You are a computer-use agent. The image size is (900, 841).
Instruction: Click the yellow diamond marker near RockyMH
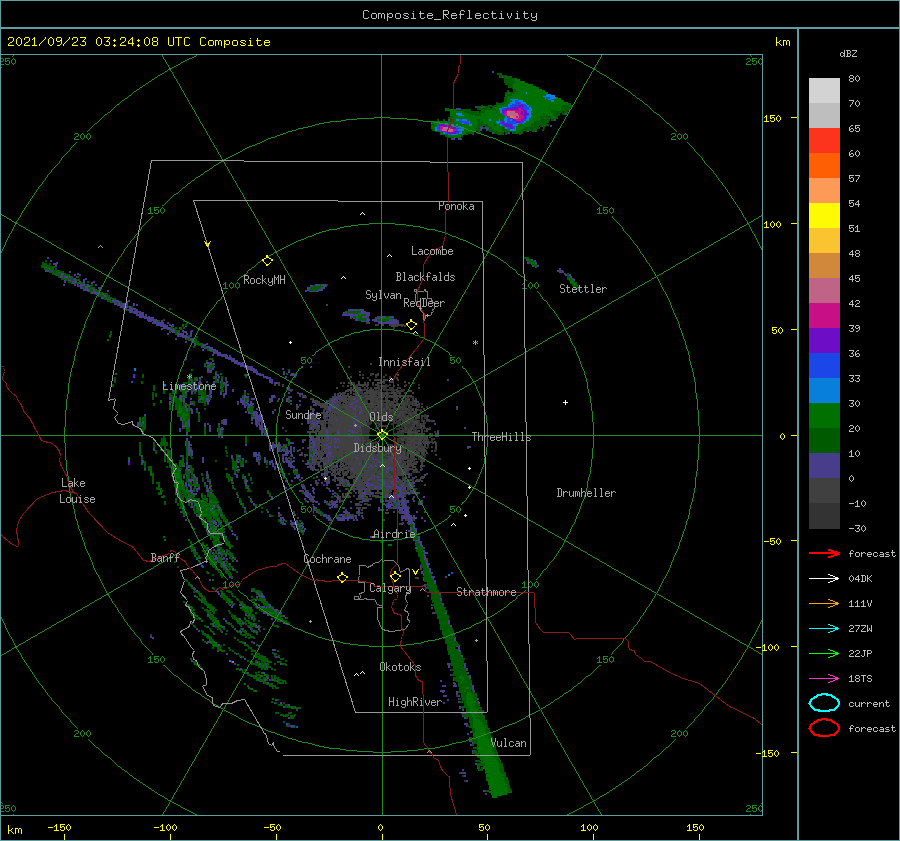click(x=267, y=261)
